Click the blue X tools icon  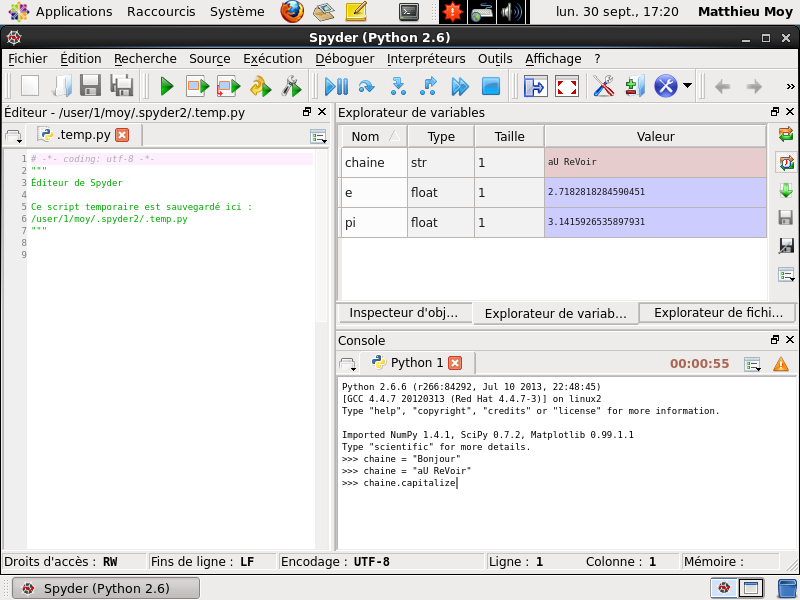coord(666,86)
